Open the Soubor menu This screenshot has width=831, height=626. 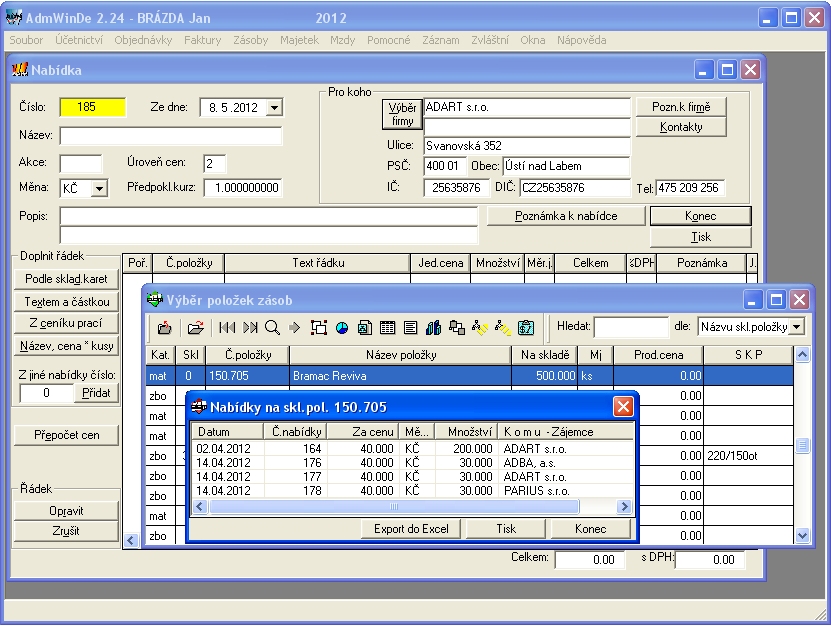[x=26, y=40]
